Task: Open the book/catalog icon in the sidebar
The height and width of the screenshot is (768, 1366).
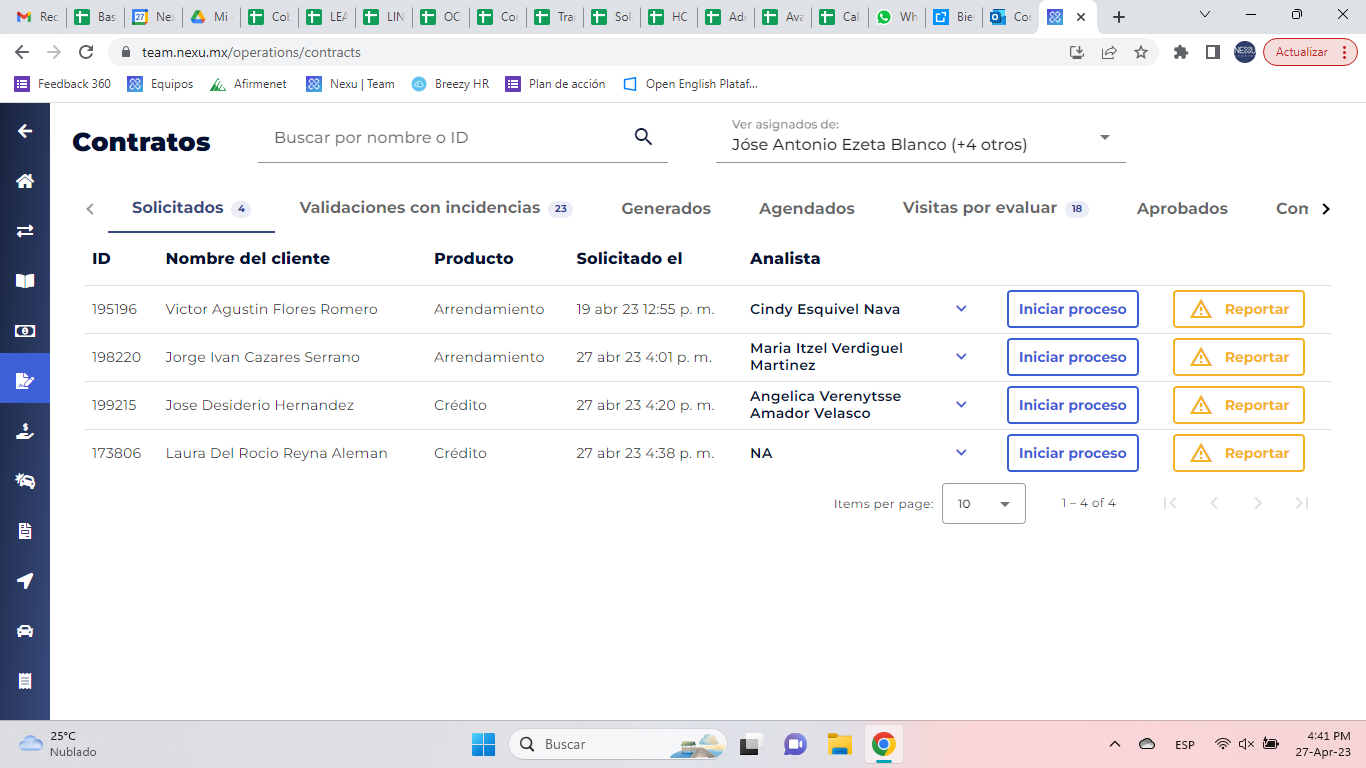Action: click(x=25, y=280)
